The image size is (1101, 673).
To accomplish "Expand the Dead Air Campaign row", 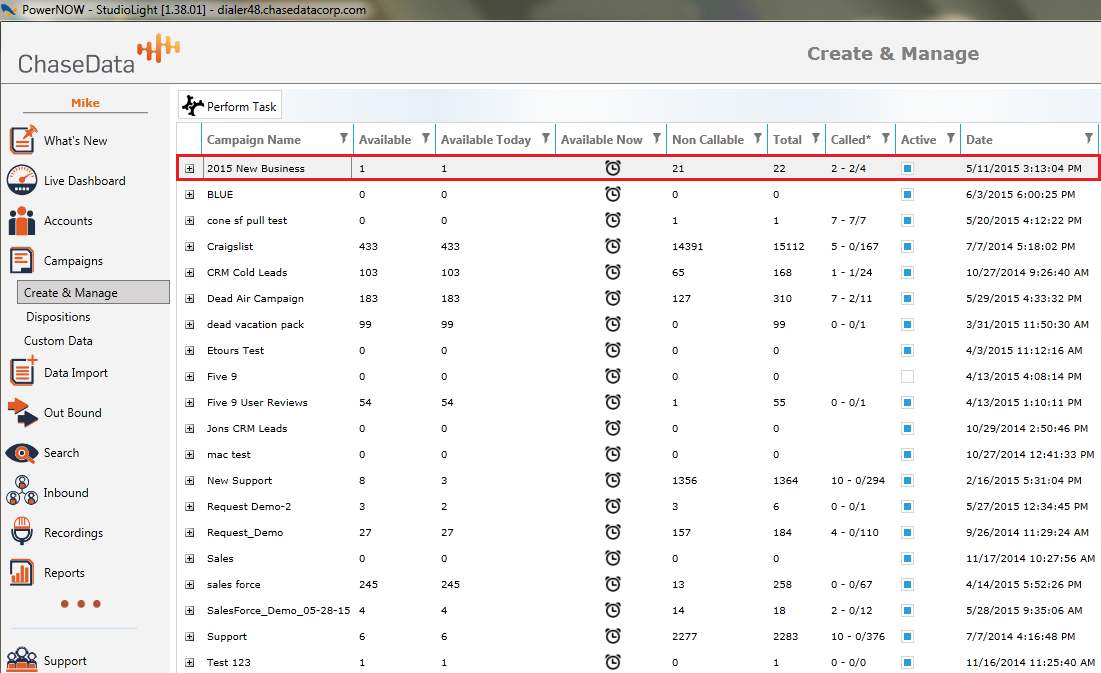I will tap(190, 298).
